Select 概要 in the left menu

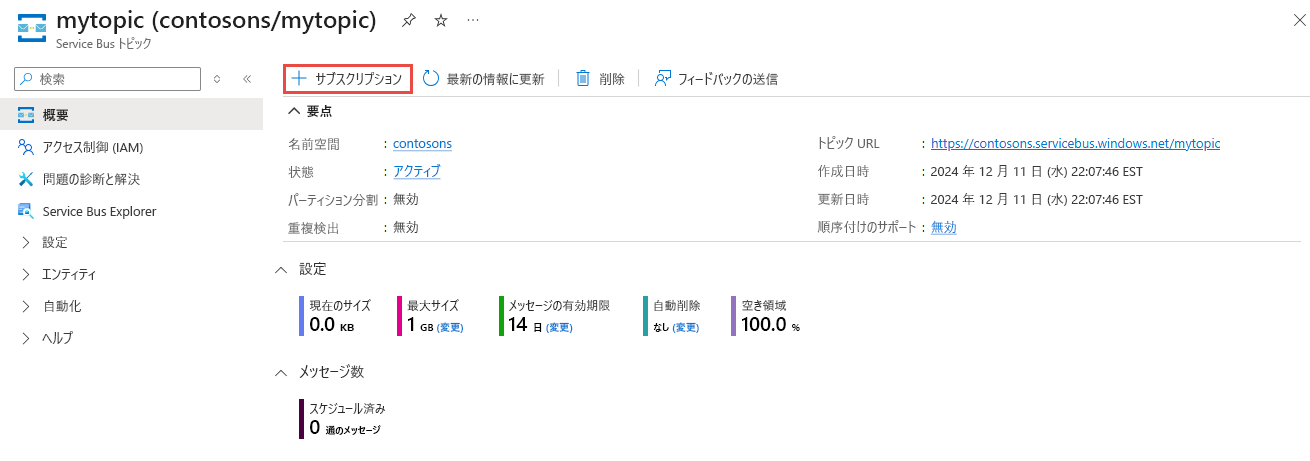pyautogui.click(x=131, y=115)
